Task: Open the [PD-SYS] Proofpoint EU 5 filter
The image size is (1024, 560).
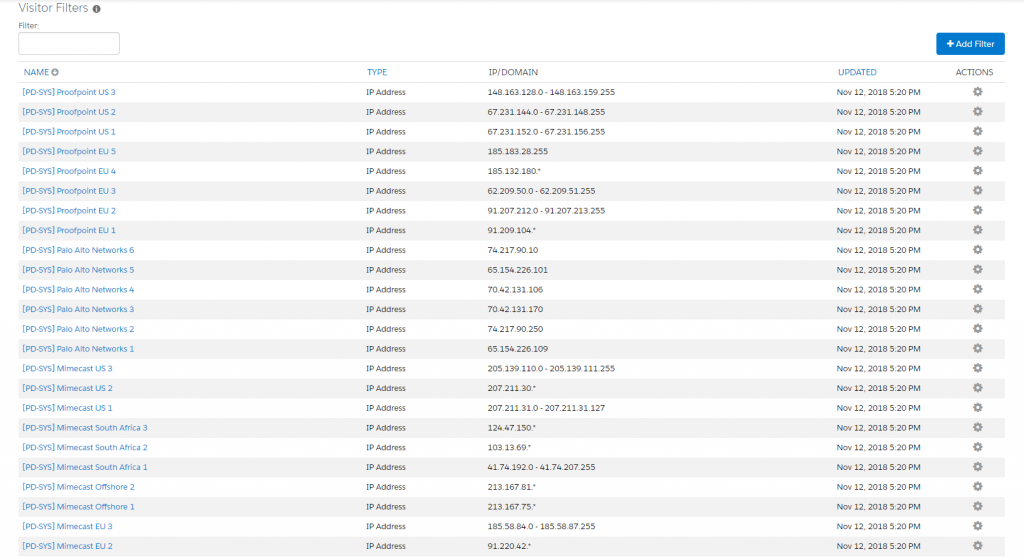Action: [x=69, y=151]
